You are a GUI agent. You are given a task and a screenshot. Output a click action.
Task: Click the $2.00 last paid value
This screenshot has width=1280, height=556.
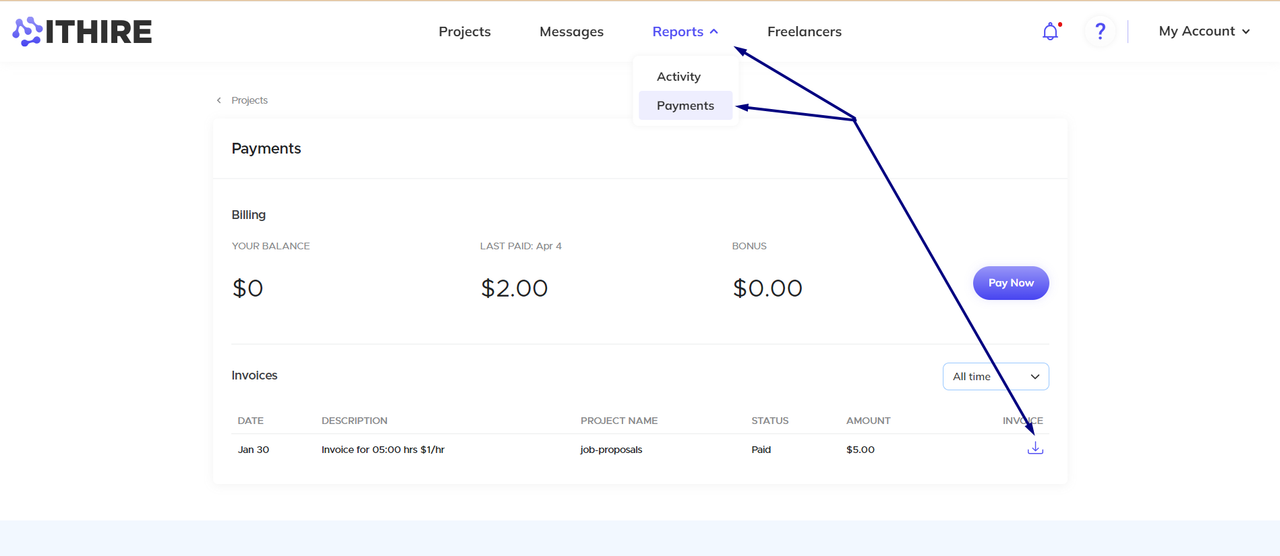click(514, 289)
